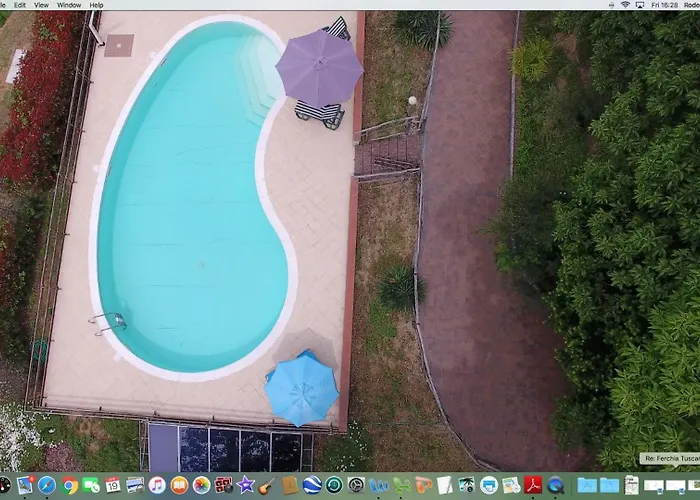Image resolution: width=700 pixels, height=500 pixels.
Task: Open the View menu
Action: tap(41, 5)
